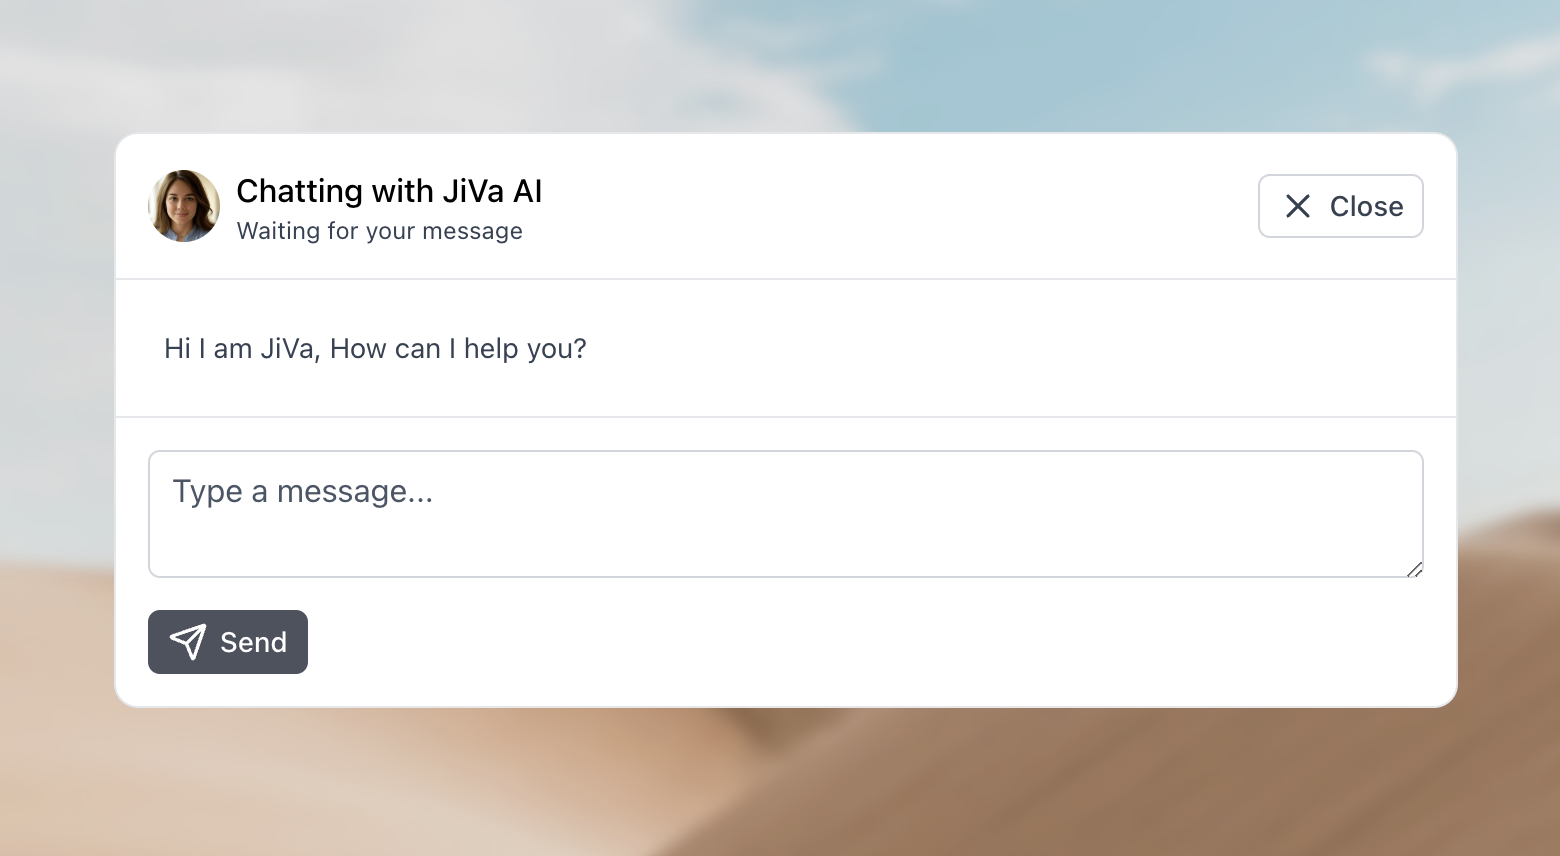Click the paper plane icon on Send
The width and height of the screenshot is (1560, 856).
(x=188, y=642)
